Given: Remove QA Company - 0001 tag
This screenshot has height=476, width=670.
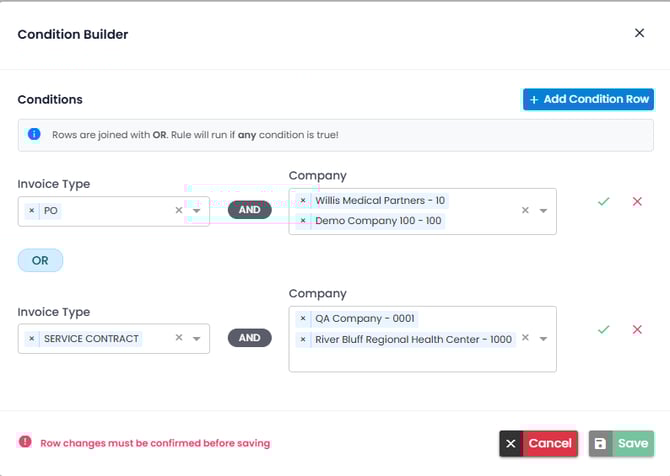Looking at the screenshot, I should coord(303,319).
